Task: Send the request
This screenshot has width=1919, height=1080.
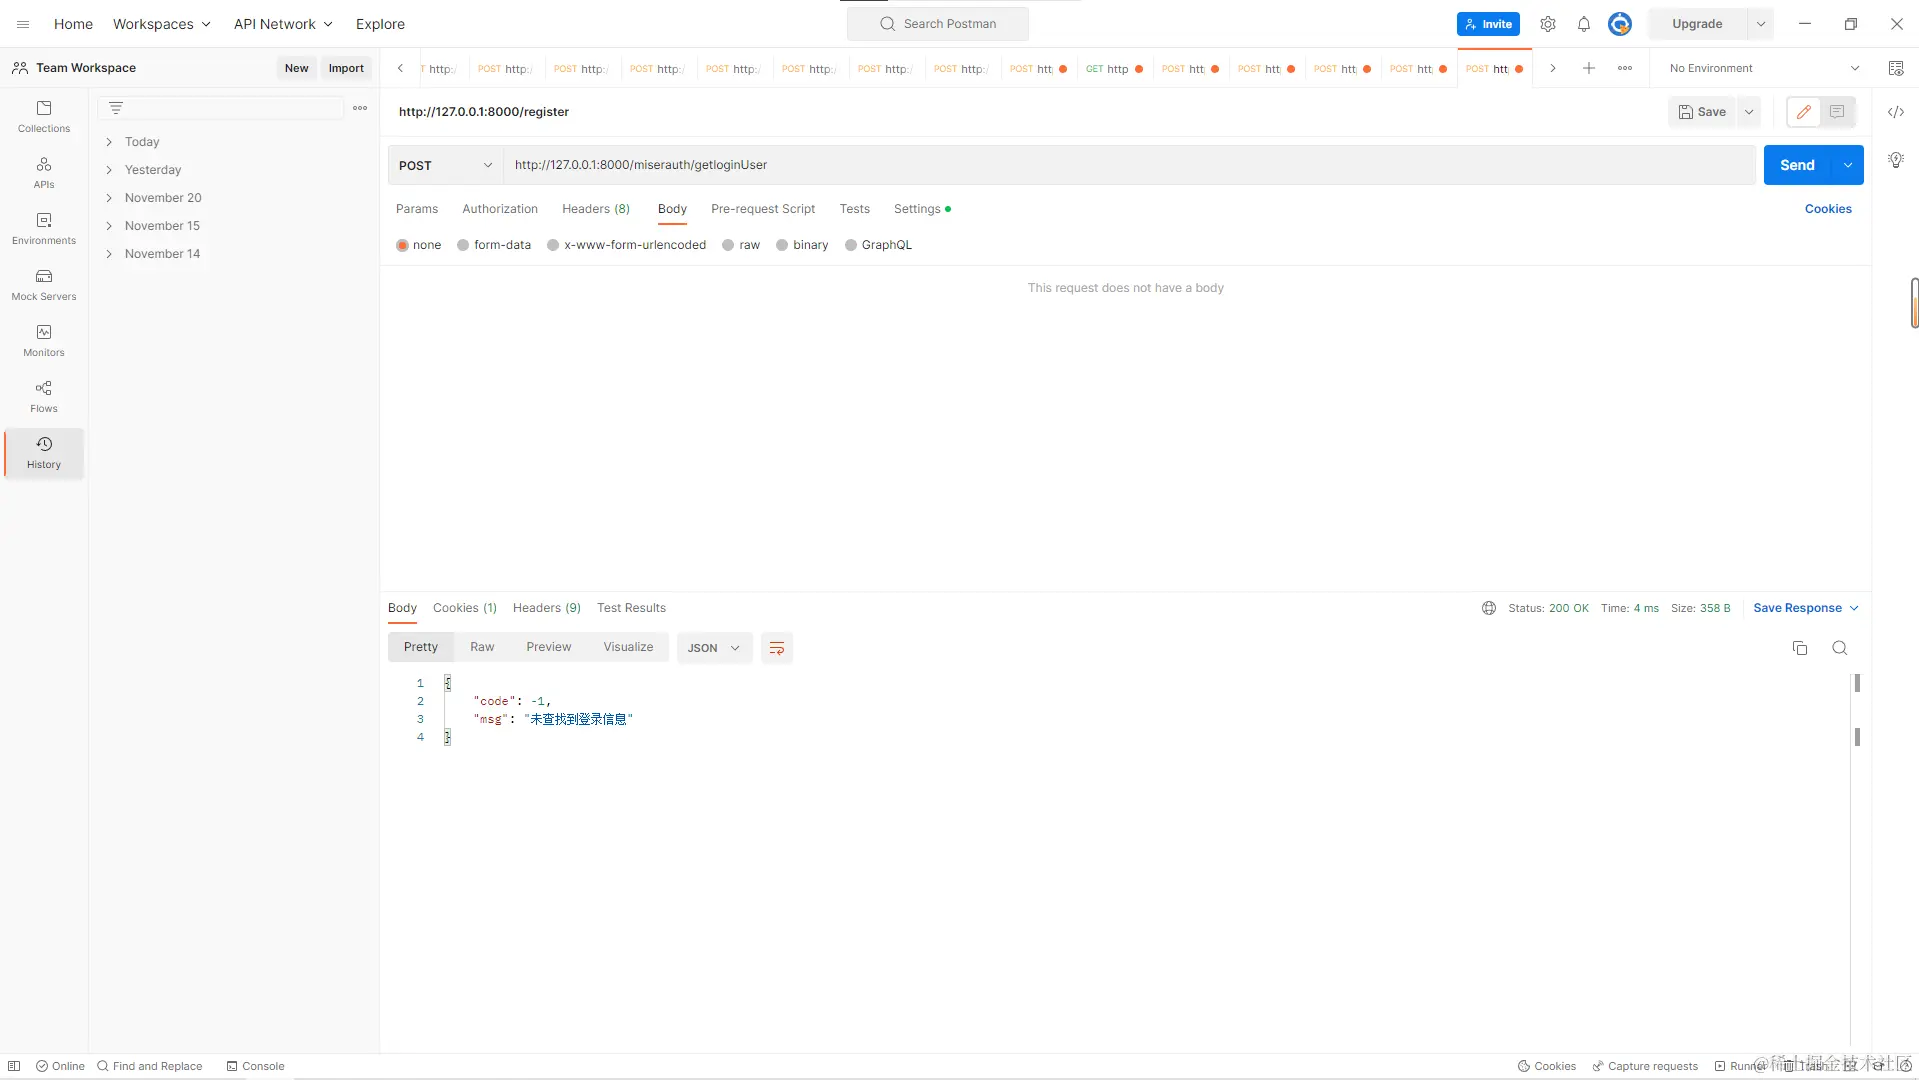Action: (1797, 165)
